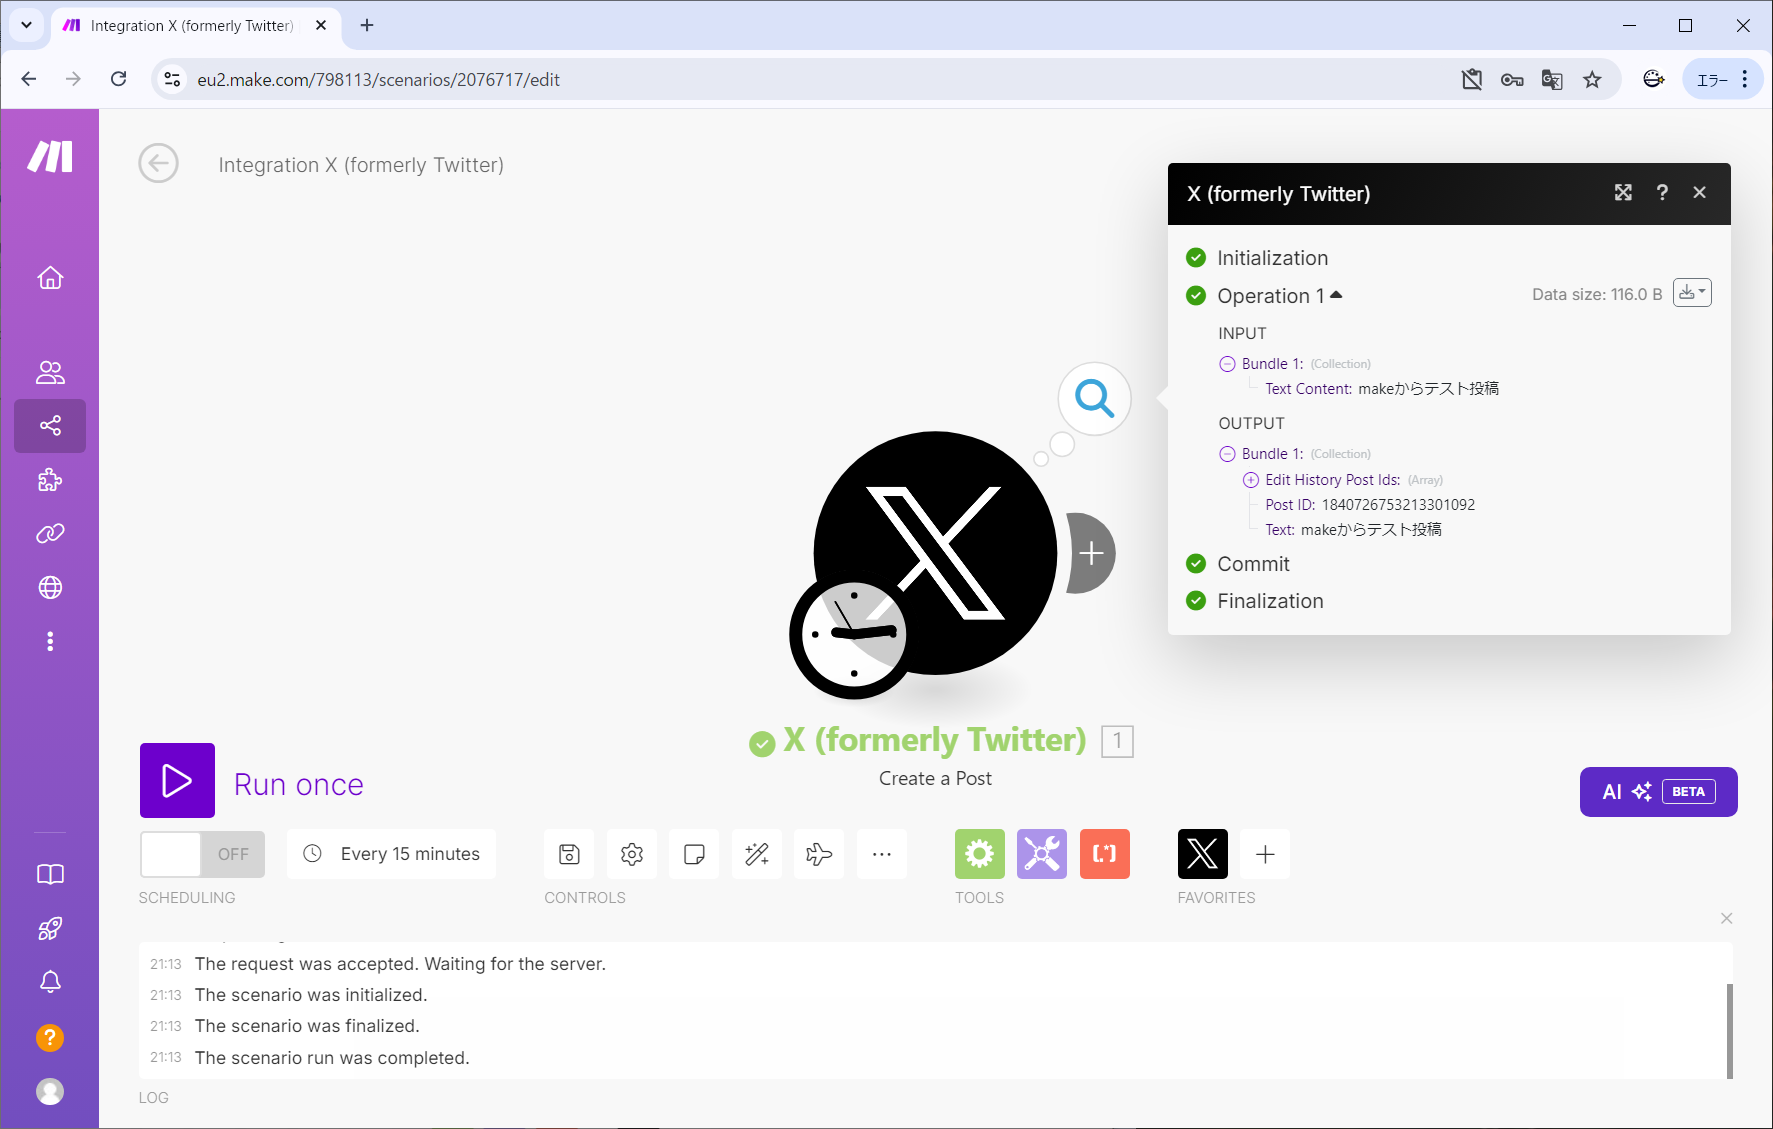Click the Connections link icon in sidebar
The width and height of the screenshot is (1773, 1129).
(50, 533)
